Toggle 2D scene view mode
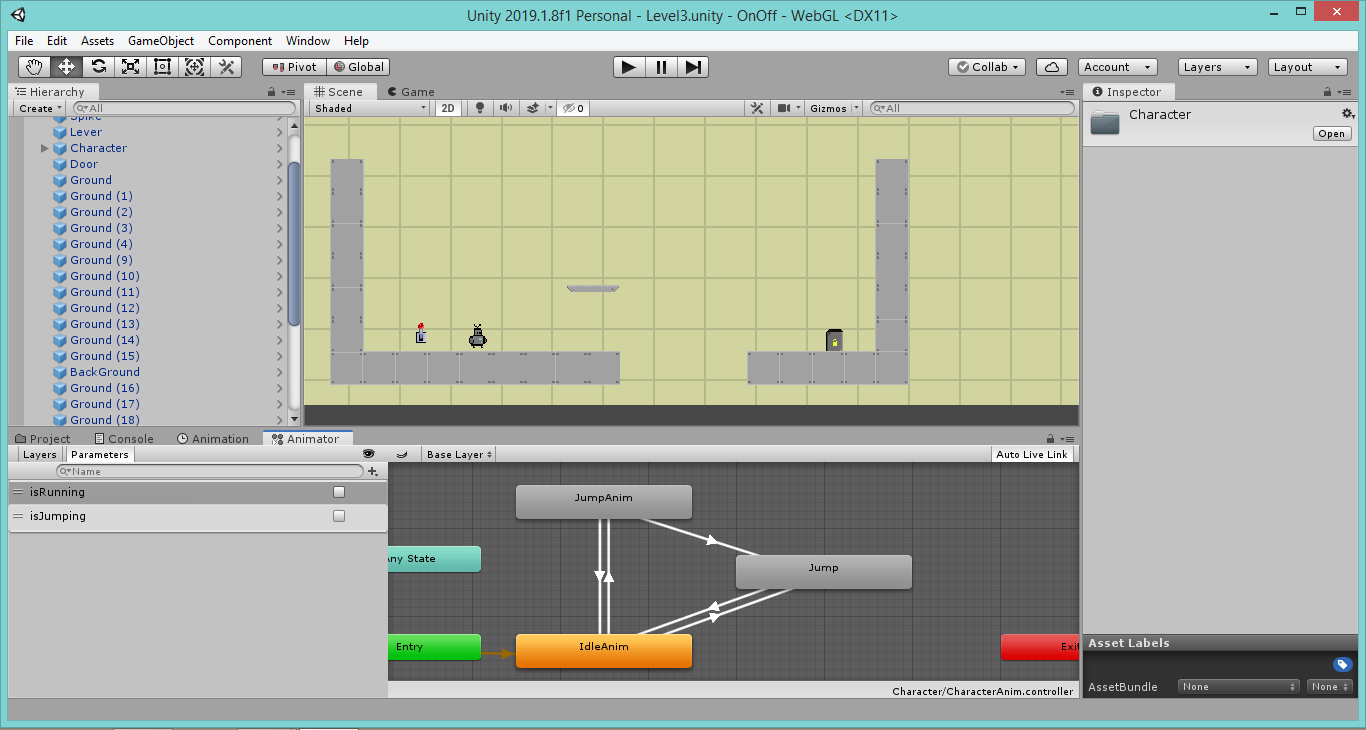 [x=449, y=108]
